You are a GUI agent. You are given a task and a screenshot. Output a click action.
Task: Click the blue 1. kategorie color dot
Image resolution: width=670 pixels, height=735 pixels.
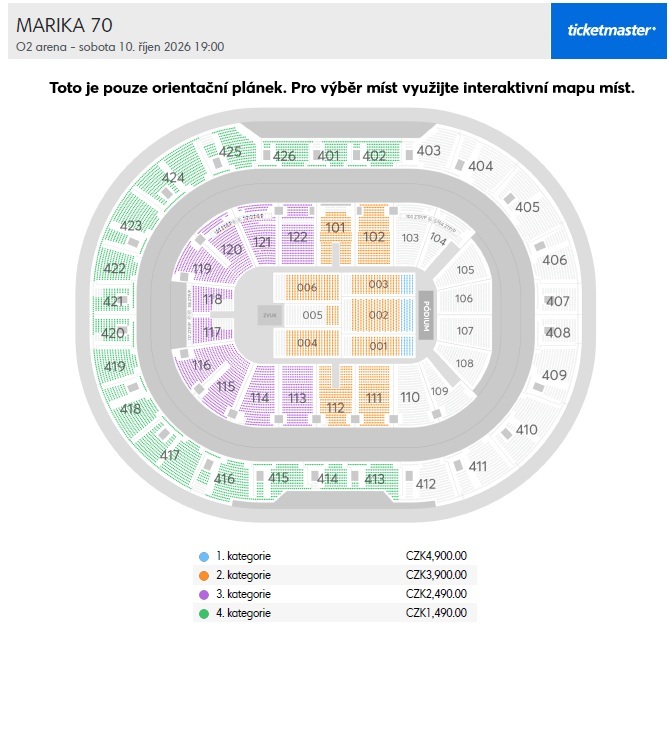[x=204, y=556]
